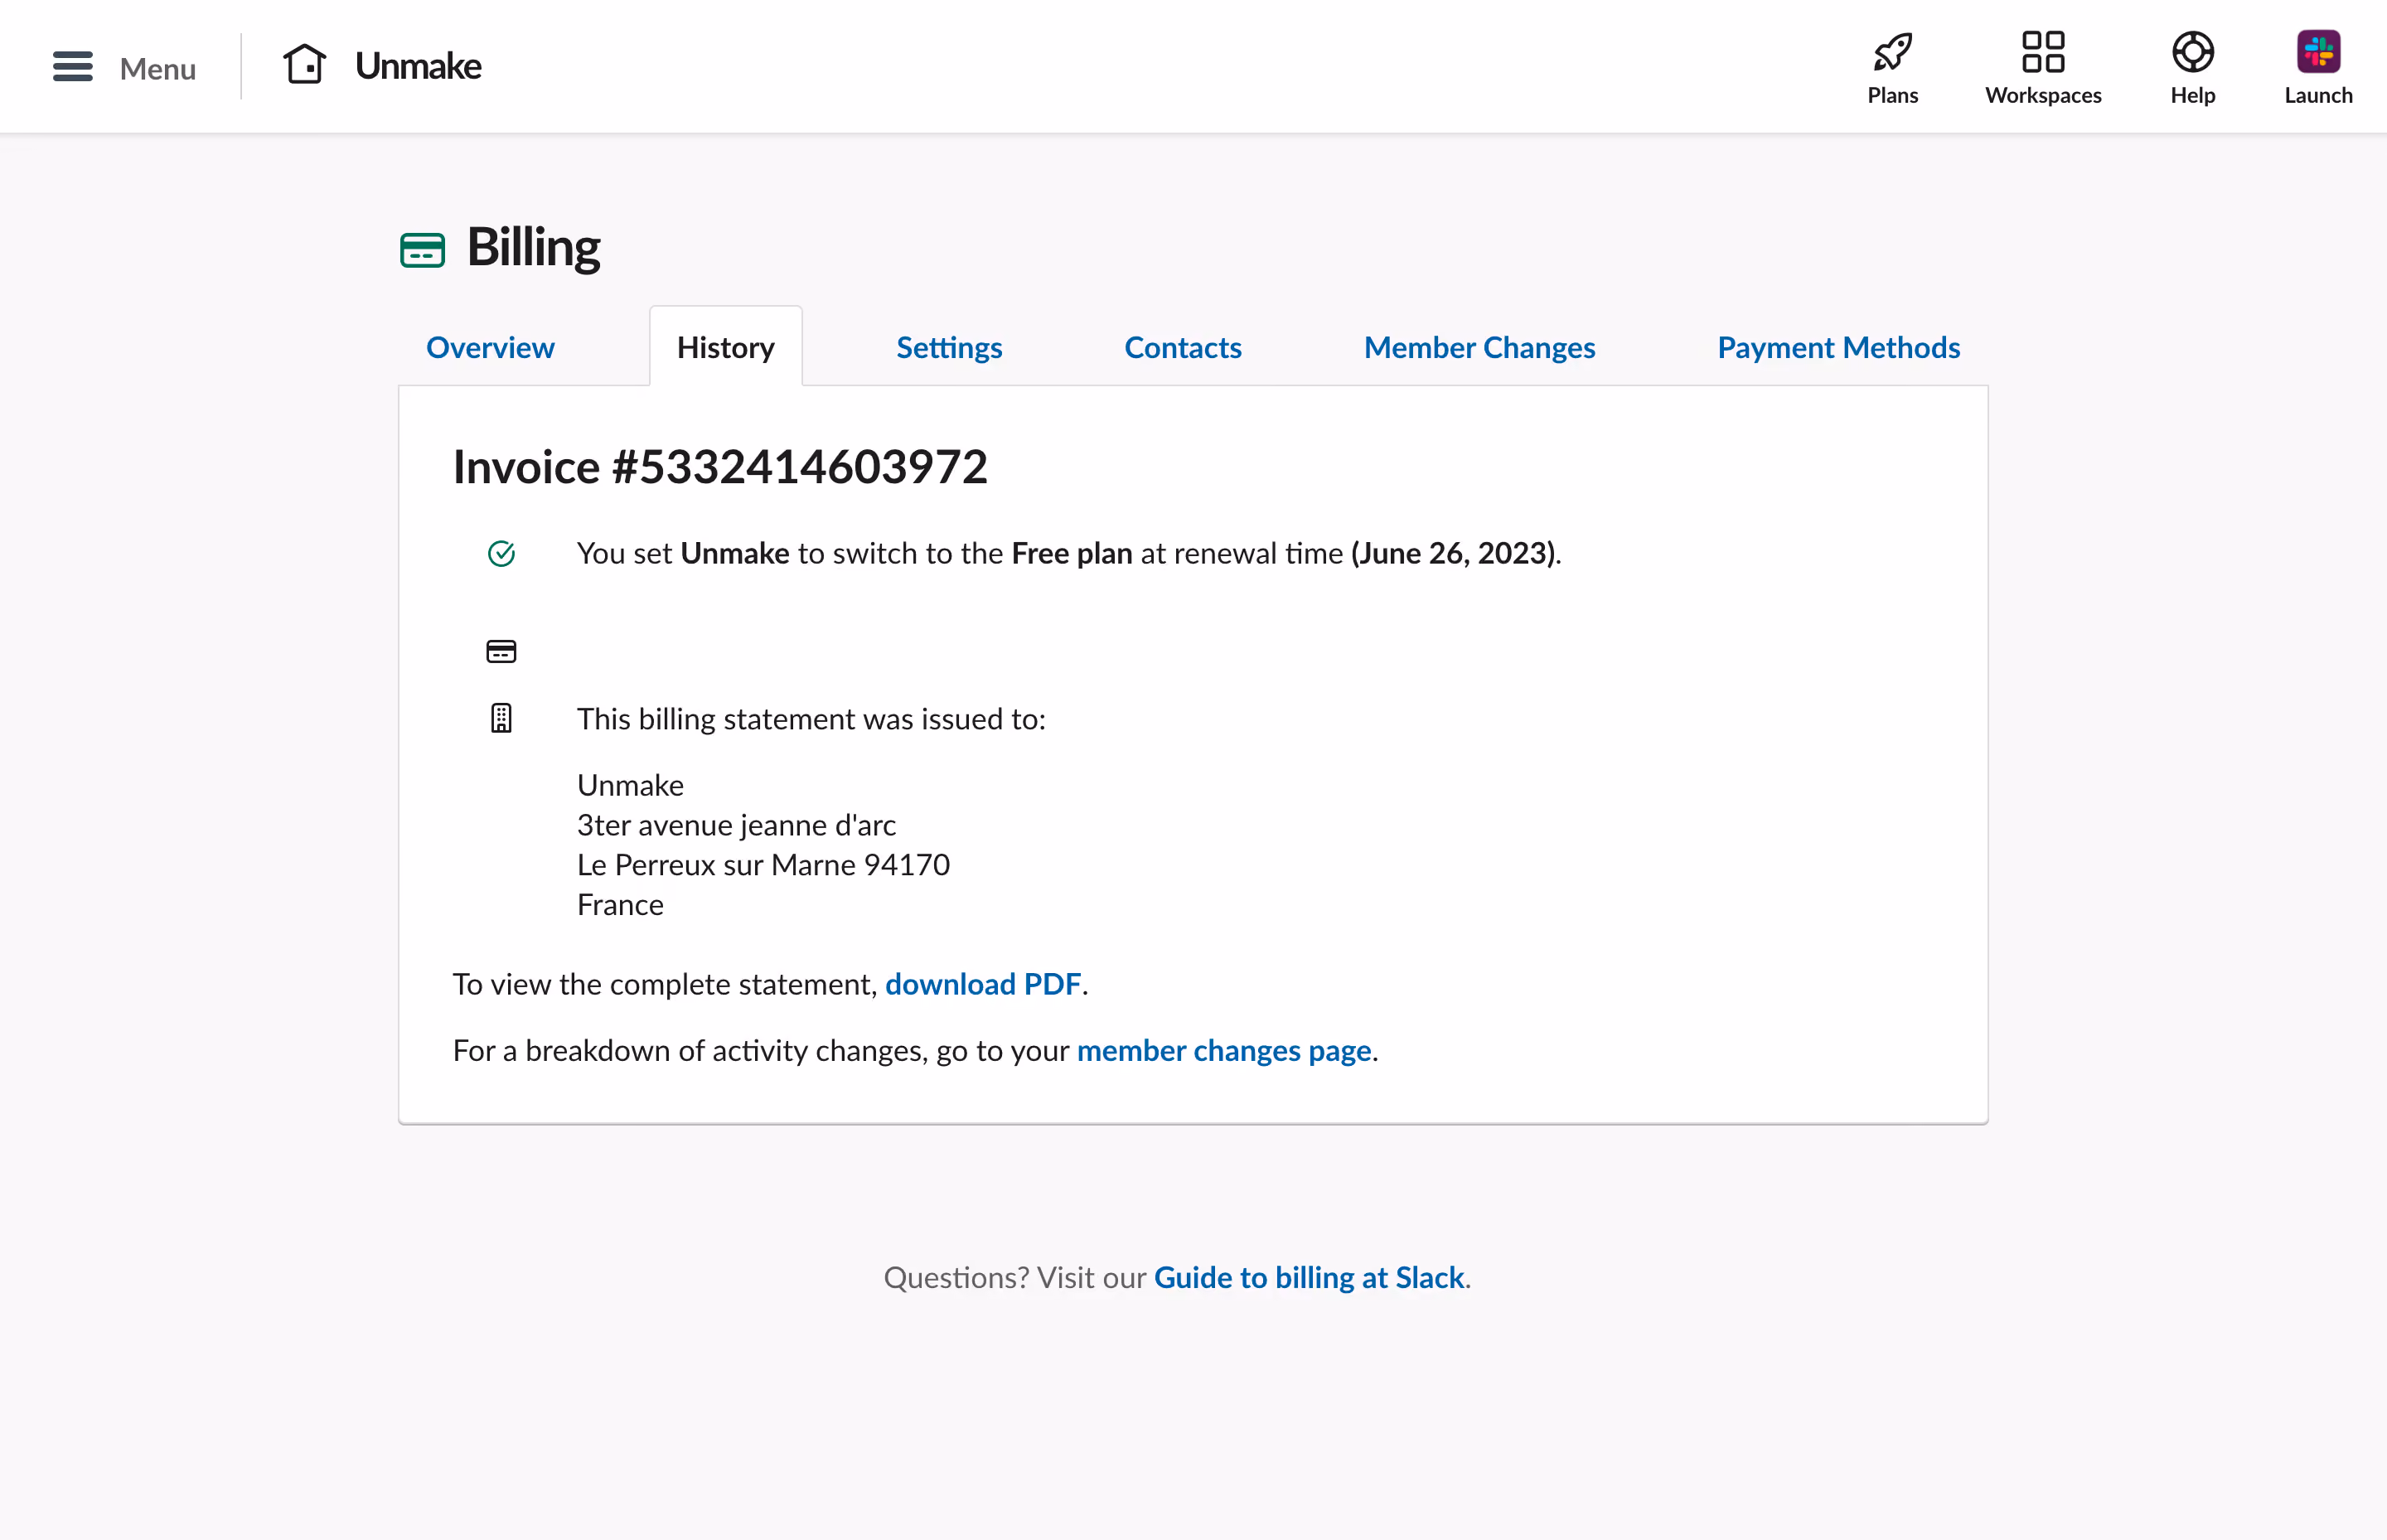The height and width of the screenshot is (1540, 2387).
Task: Launch Slack using the Slack logo icon
Action: point(2318,53)
